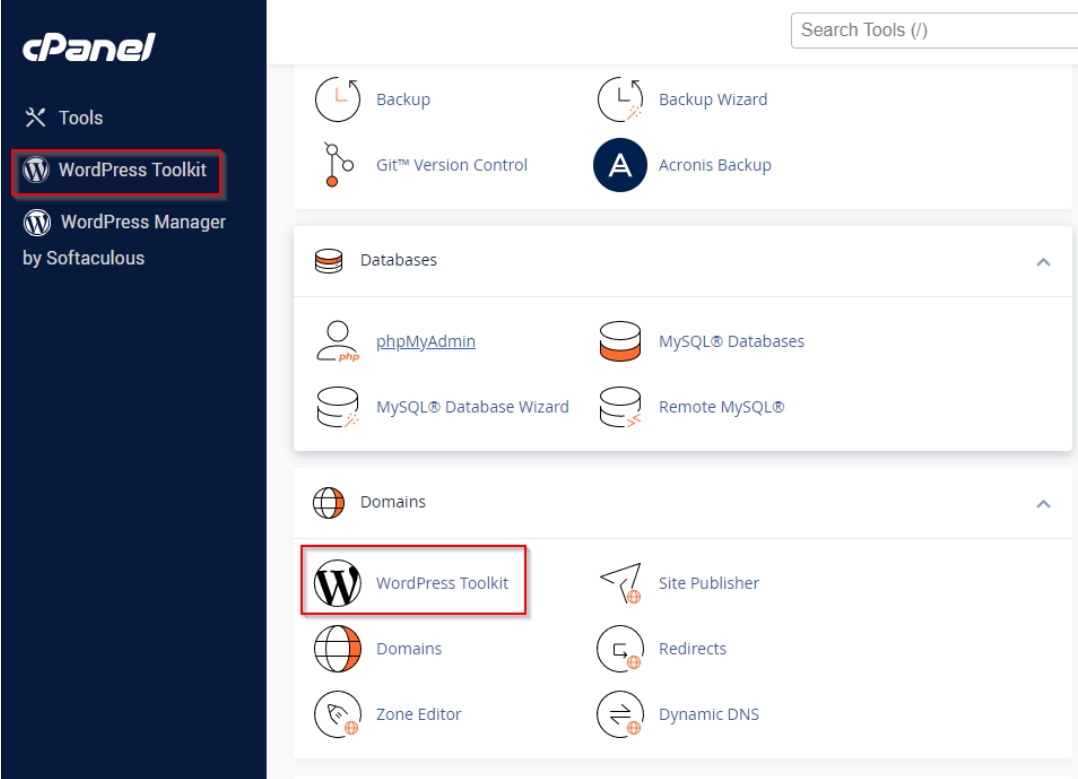Open the Backup Wizard icon
Image resolution: width=1078 pixels, height=779 pixels.
(618, 100)
